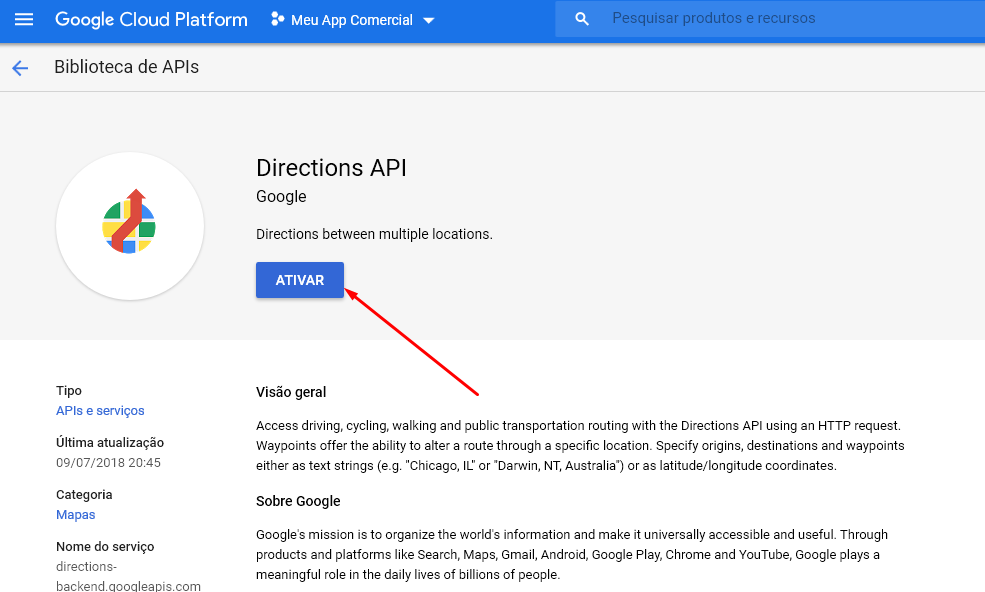
Task: Click the Sobre Google heading
Action: [298, 501]
